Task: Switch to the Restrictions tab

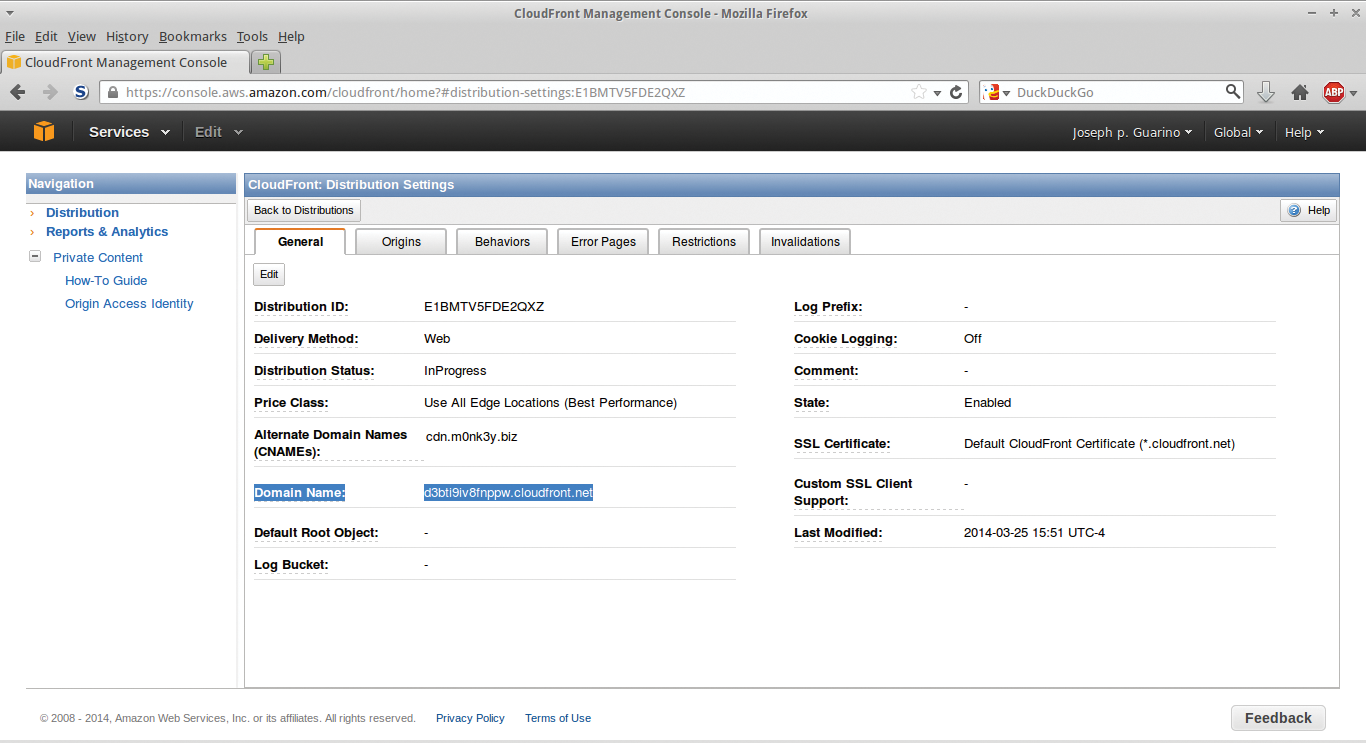Action: [x=704, y=242]
